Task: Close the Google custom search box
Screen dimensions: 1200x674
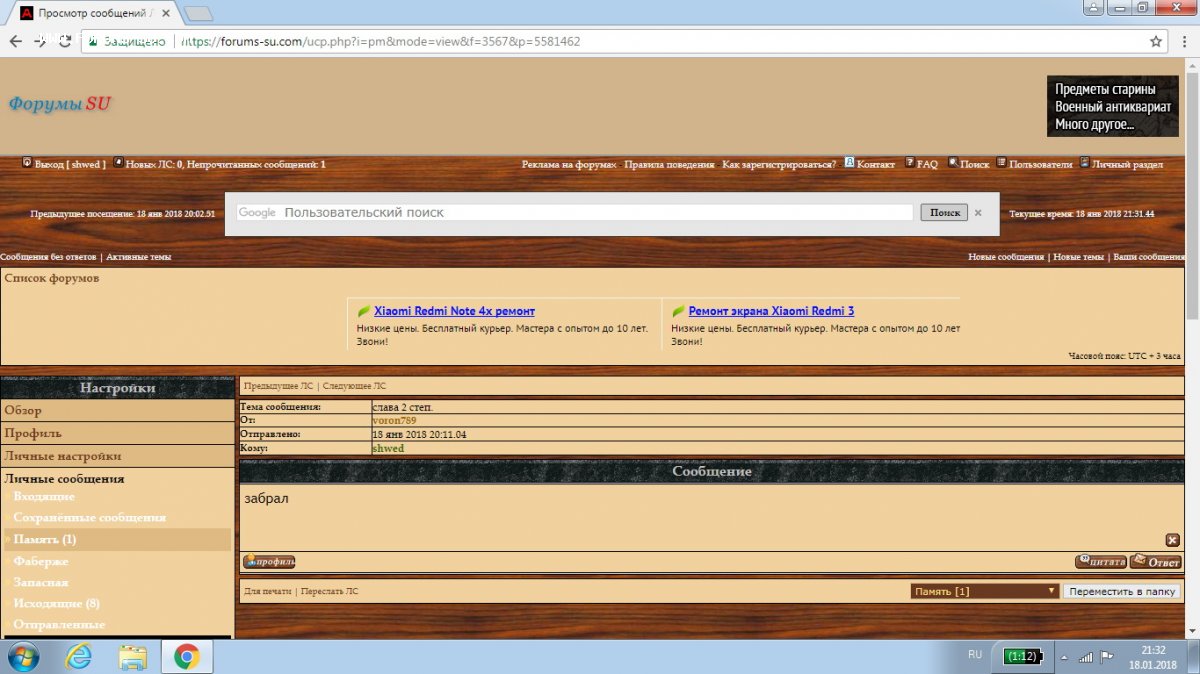Action: (x=978, y=213)
